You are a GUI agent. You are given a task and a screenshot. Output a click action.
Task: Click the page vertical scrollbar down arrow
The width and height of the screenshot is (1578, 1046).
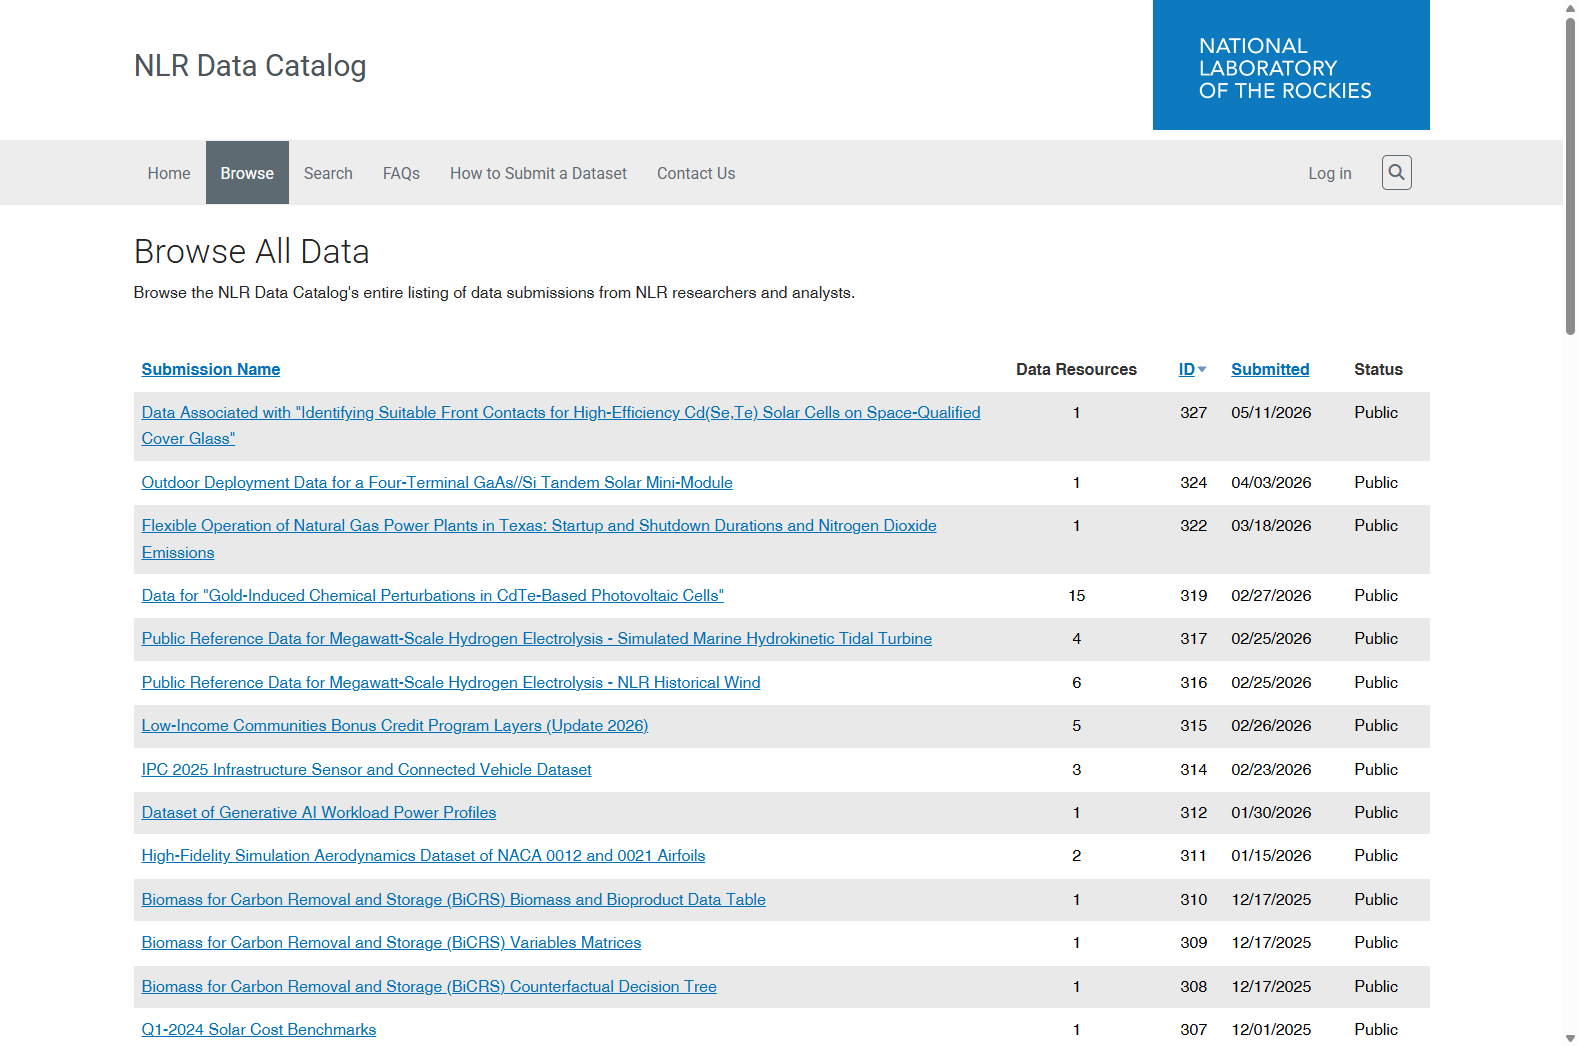1570,1038
